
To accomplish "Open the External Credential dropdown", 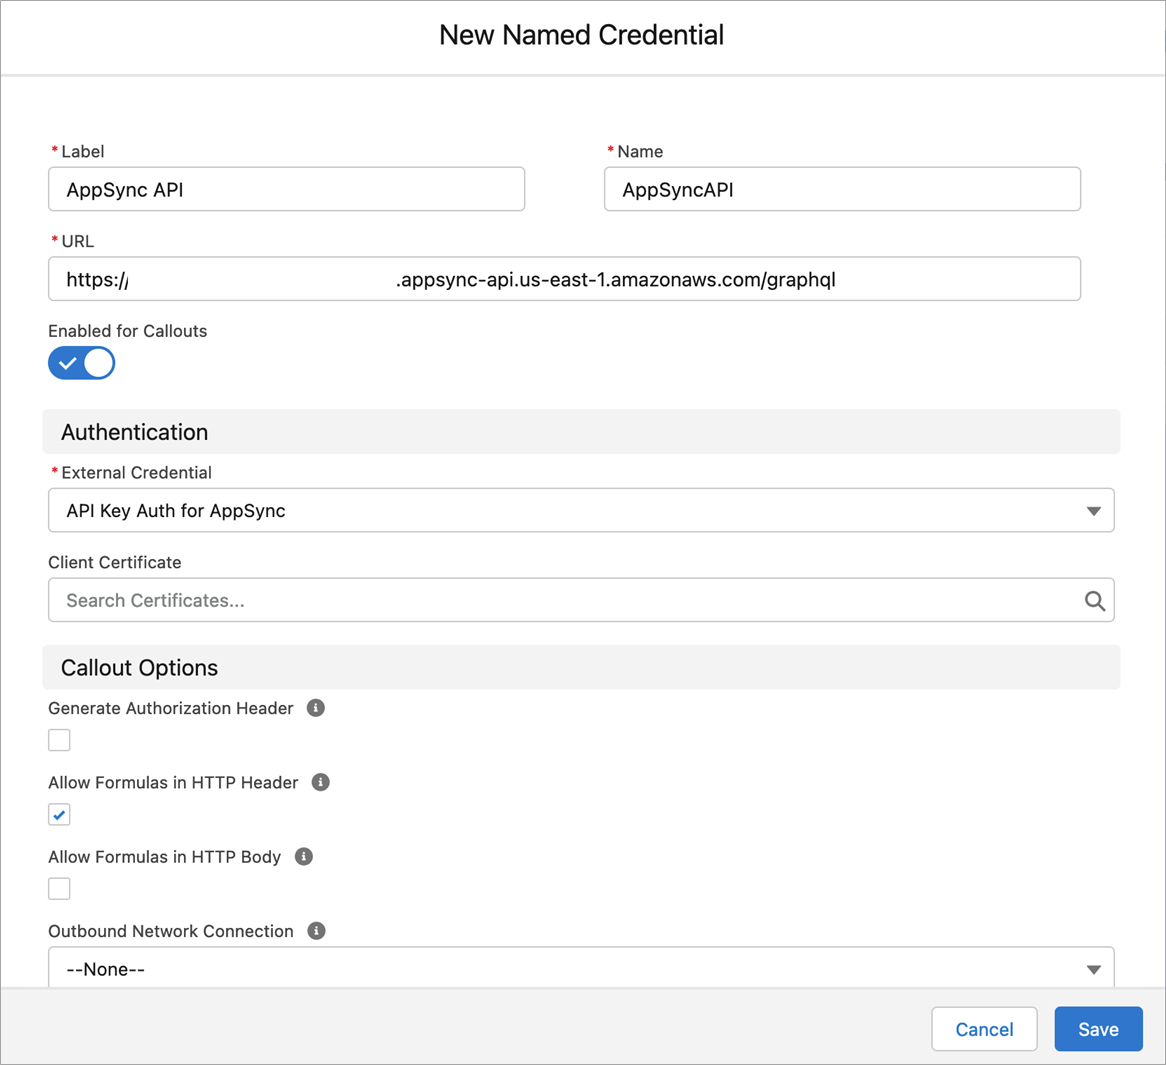I will pyautogui.click(x=581, y=510).
